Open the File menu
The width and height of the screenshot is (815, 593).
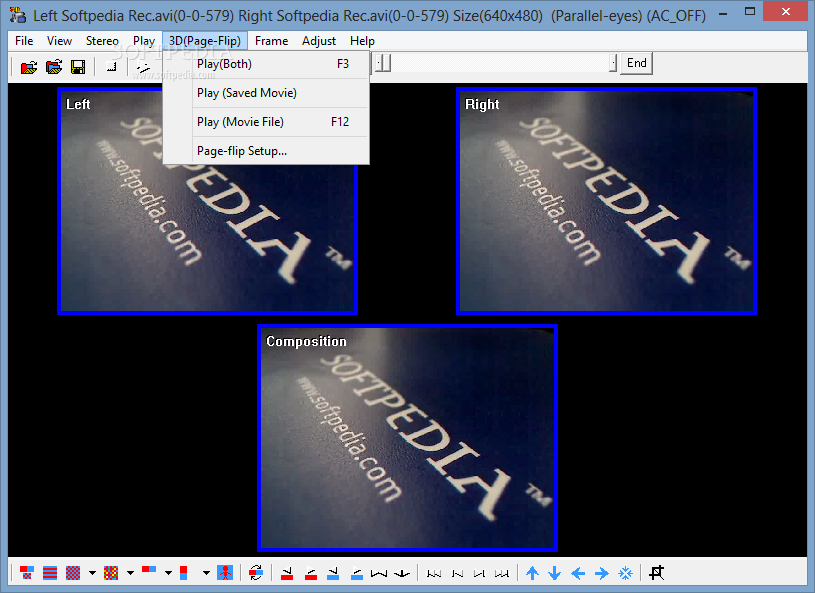24,41
